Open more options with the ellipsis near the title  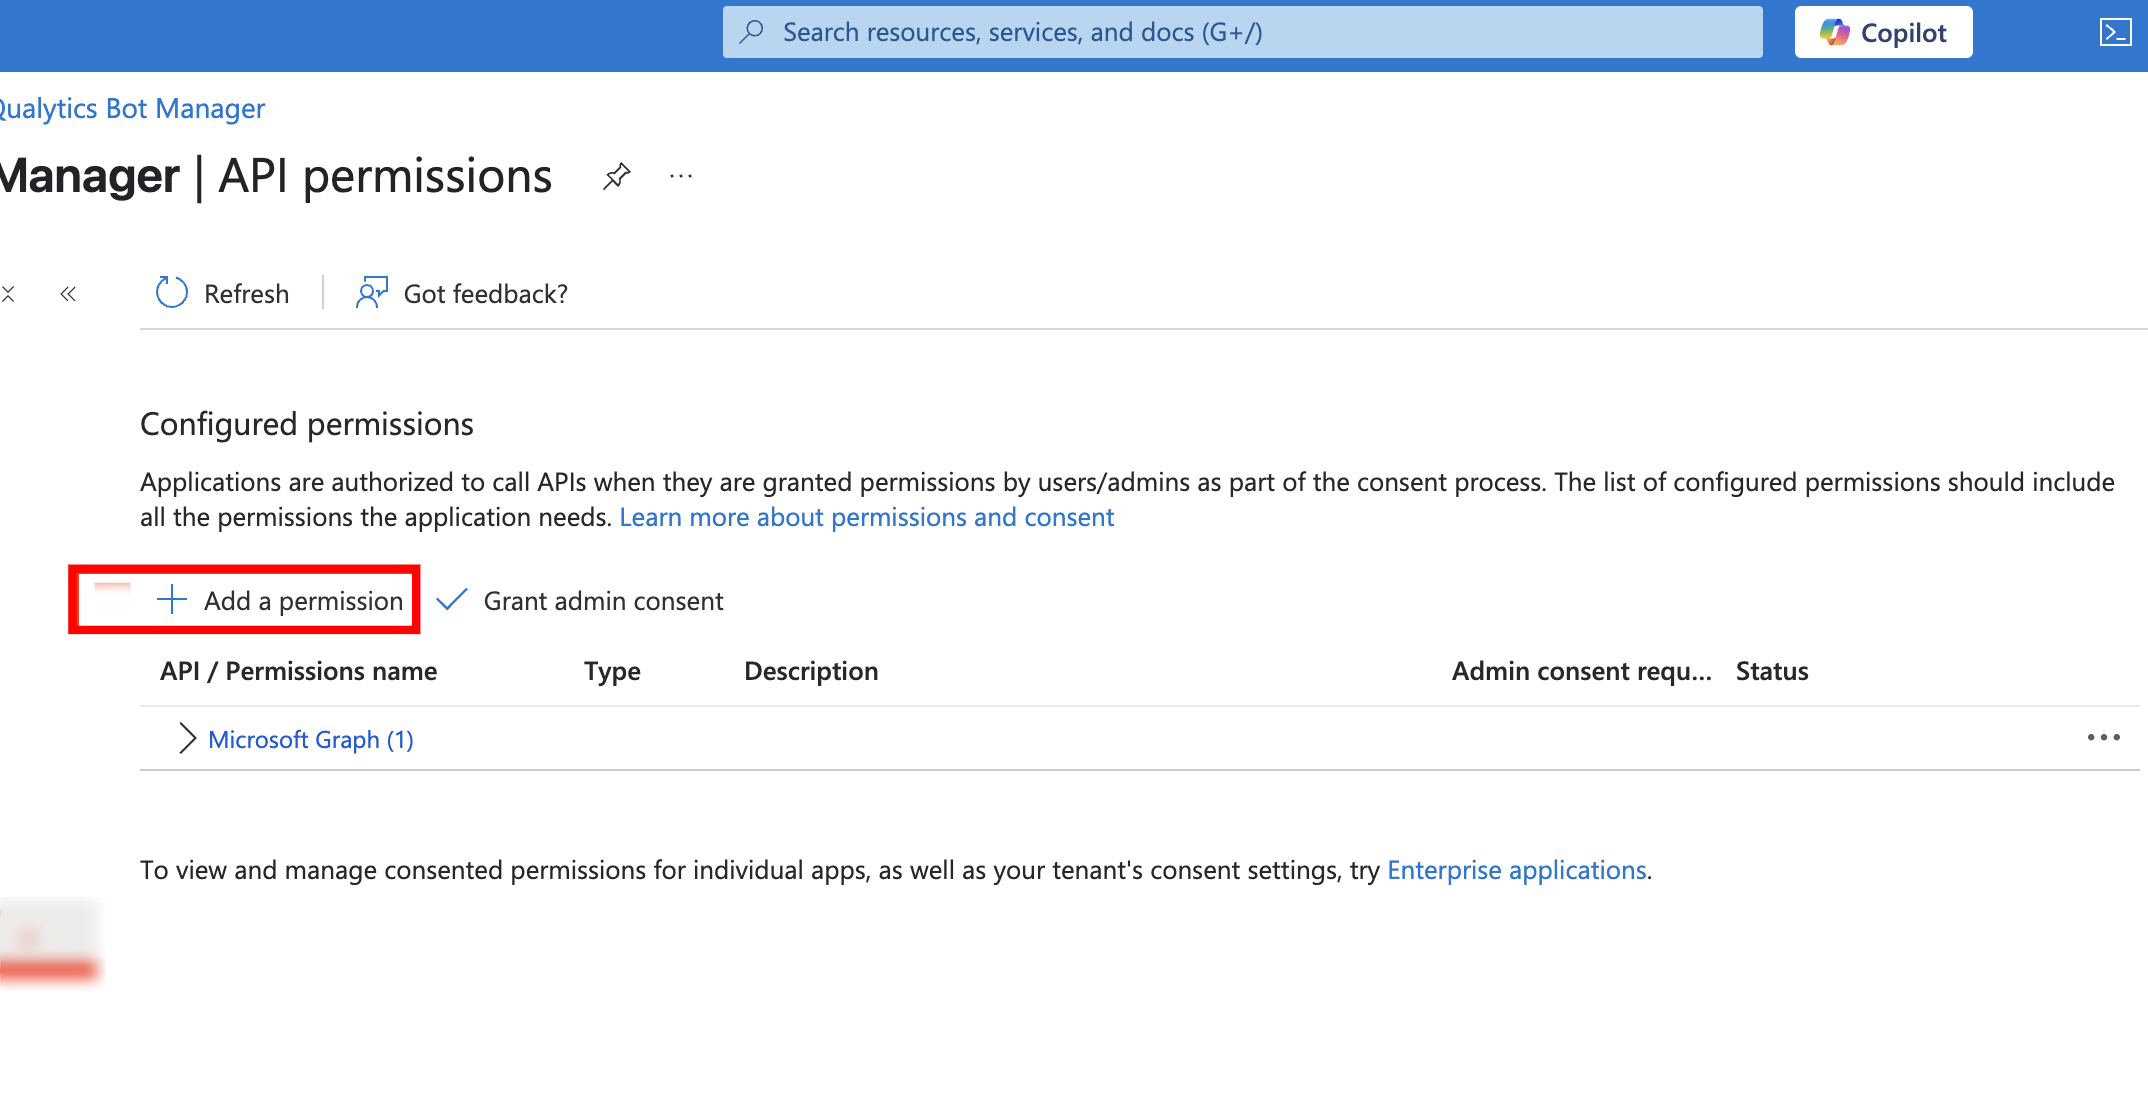coord(680,176)
